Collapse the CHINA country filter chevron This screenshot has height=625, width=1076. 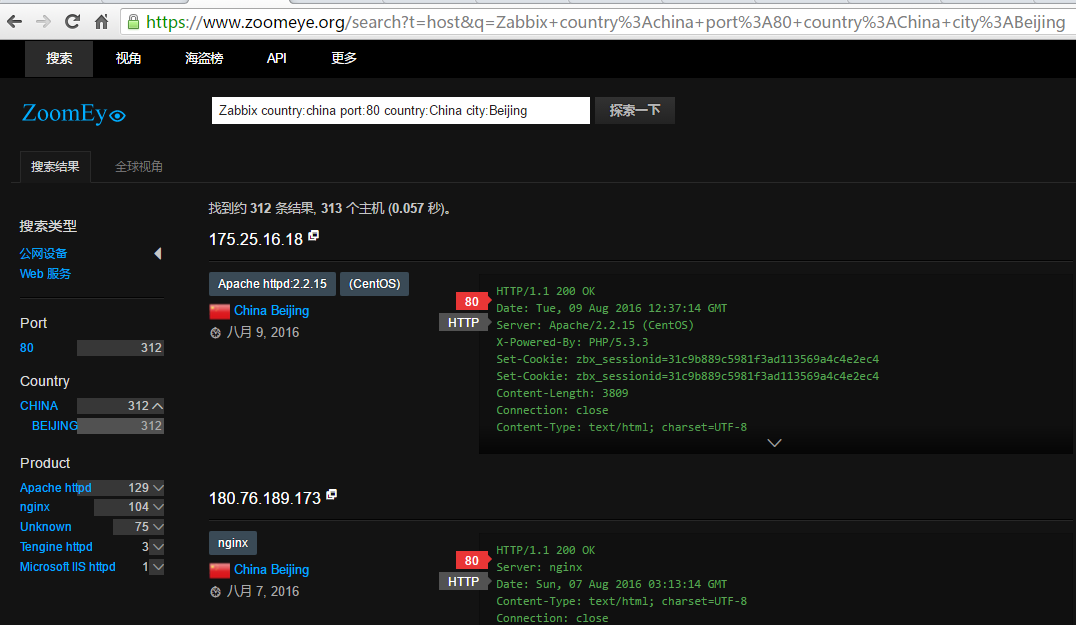tap(157, 406)
